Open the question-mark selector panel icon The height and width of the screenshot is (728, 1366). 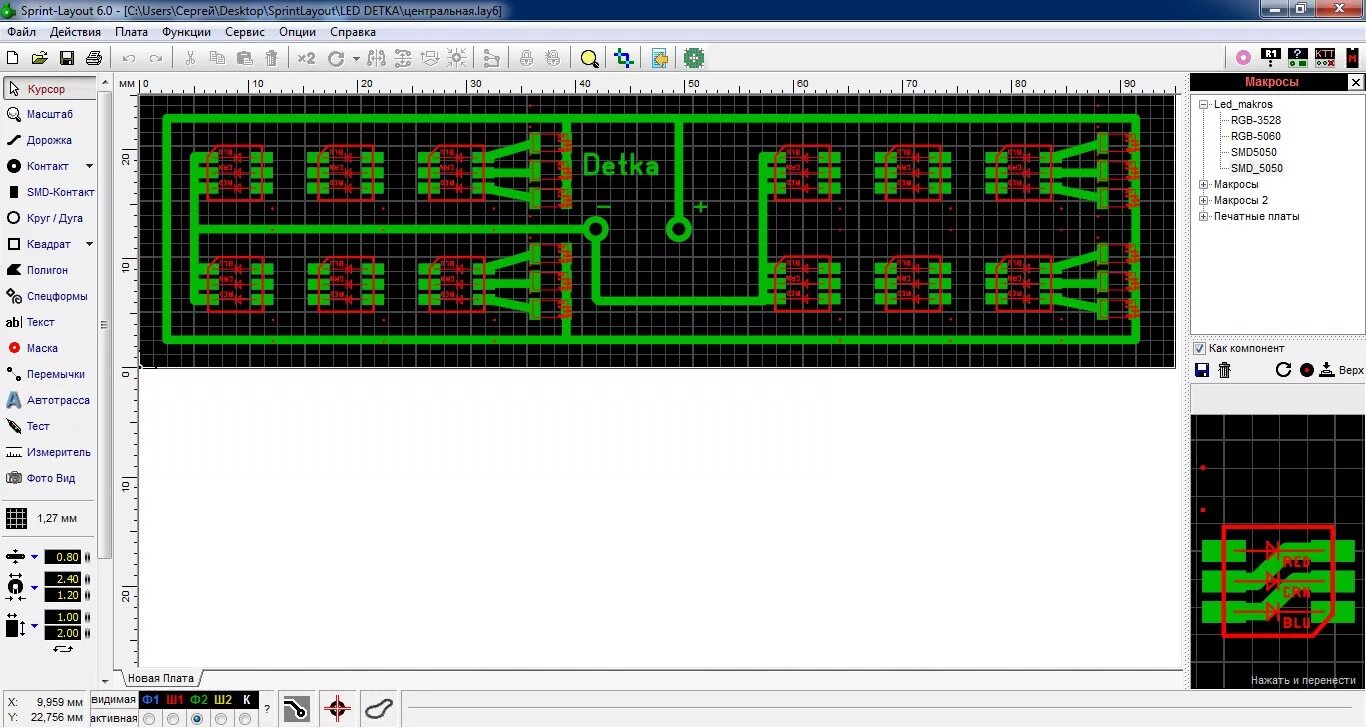click(1298, 58)
